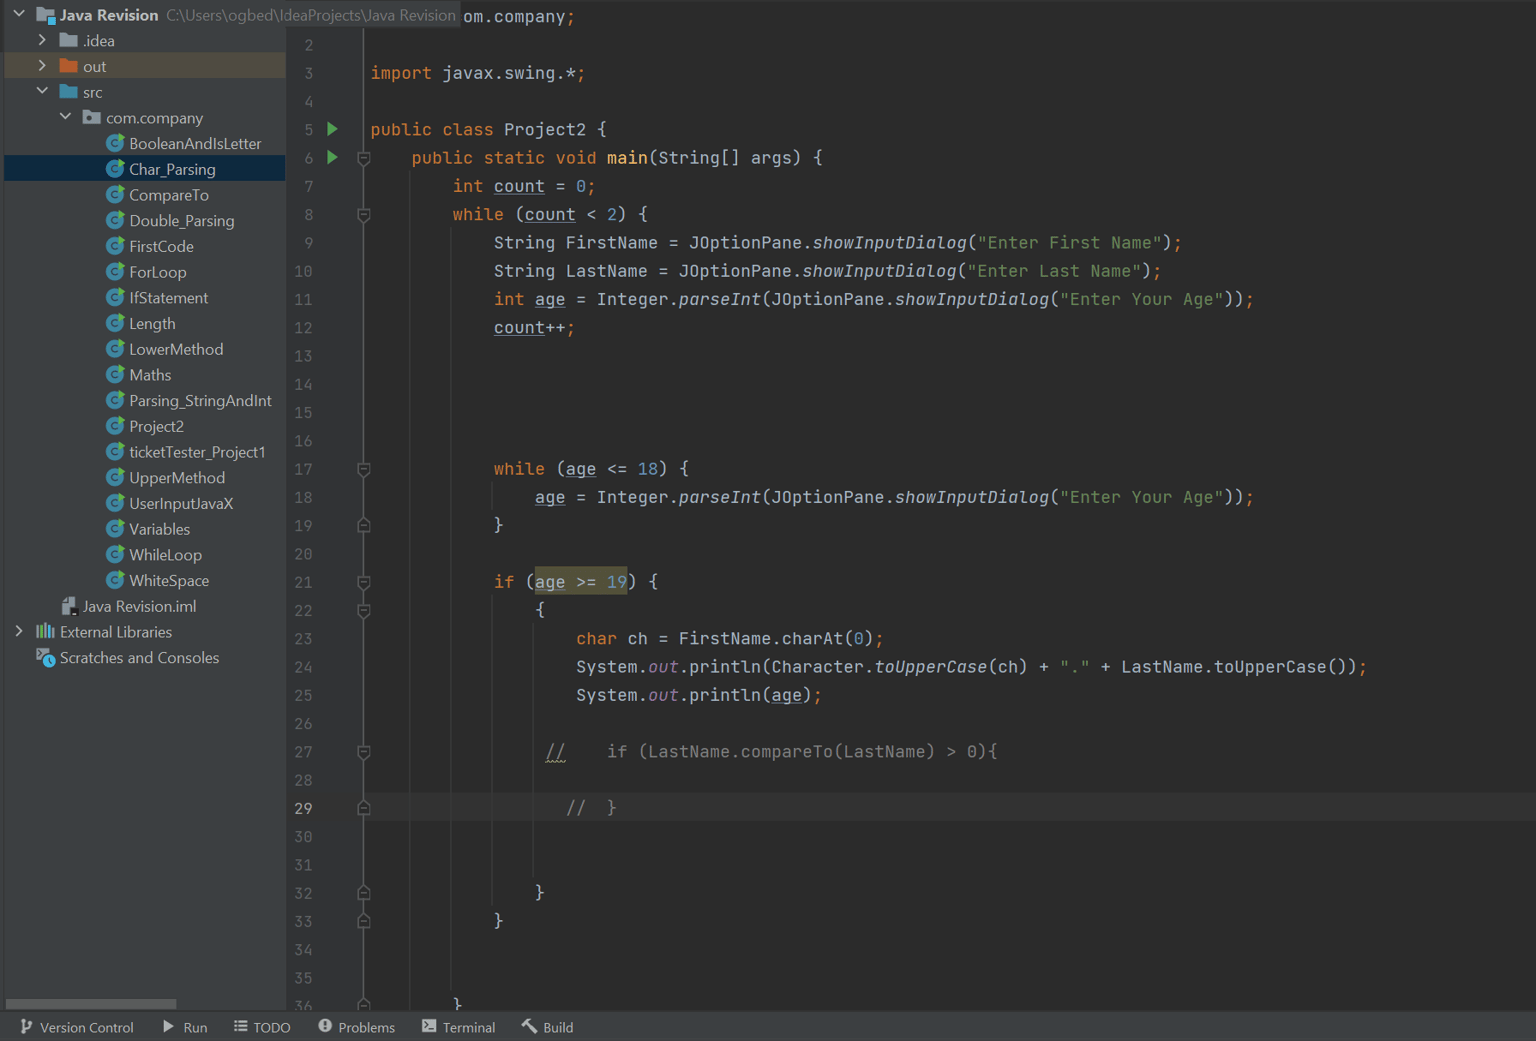Screen dimensions: 1536x1041
Task: Click the "Enter Last Name" string literal
Action: coord(1054,271)
